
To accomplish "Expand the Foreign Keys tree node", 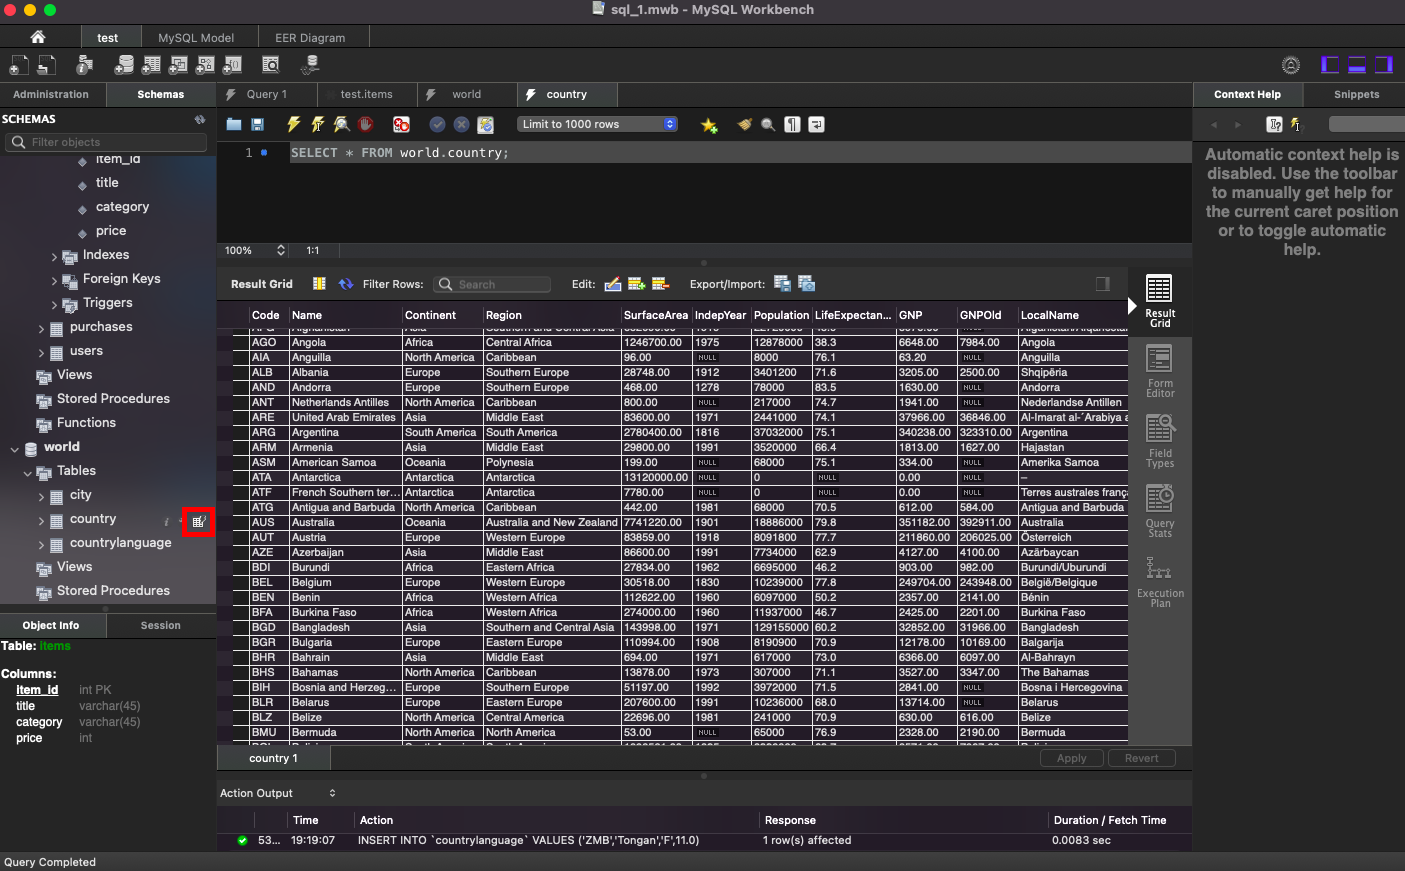I will [54, 281].
